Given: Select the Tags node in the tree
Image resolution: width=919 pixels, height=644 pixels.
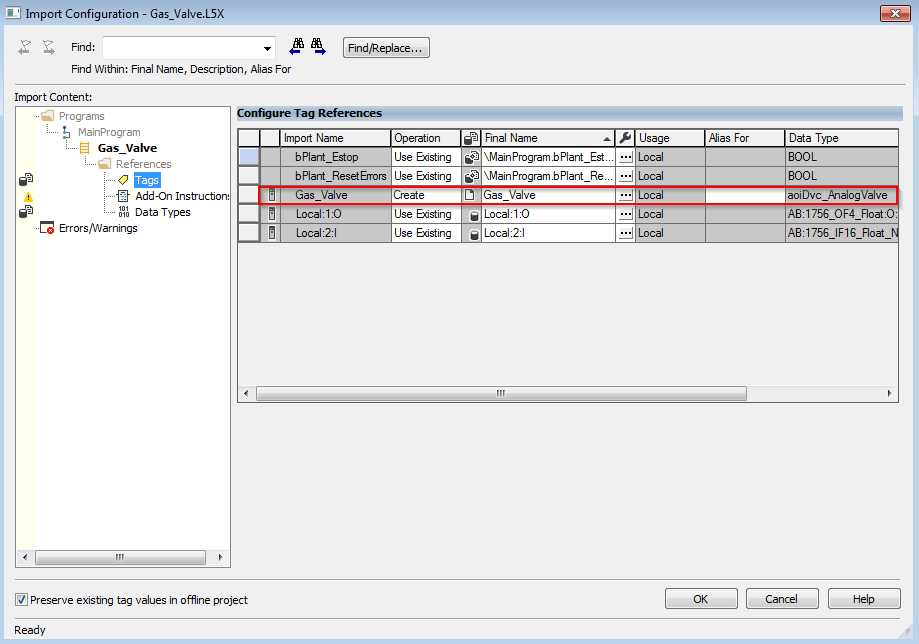Looking at the screenshot, I should [x=147, y=180].
